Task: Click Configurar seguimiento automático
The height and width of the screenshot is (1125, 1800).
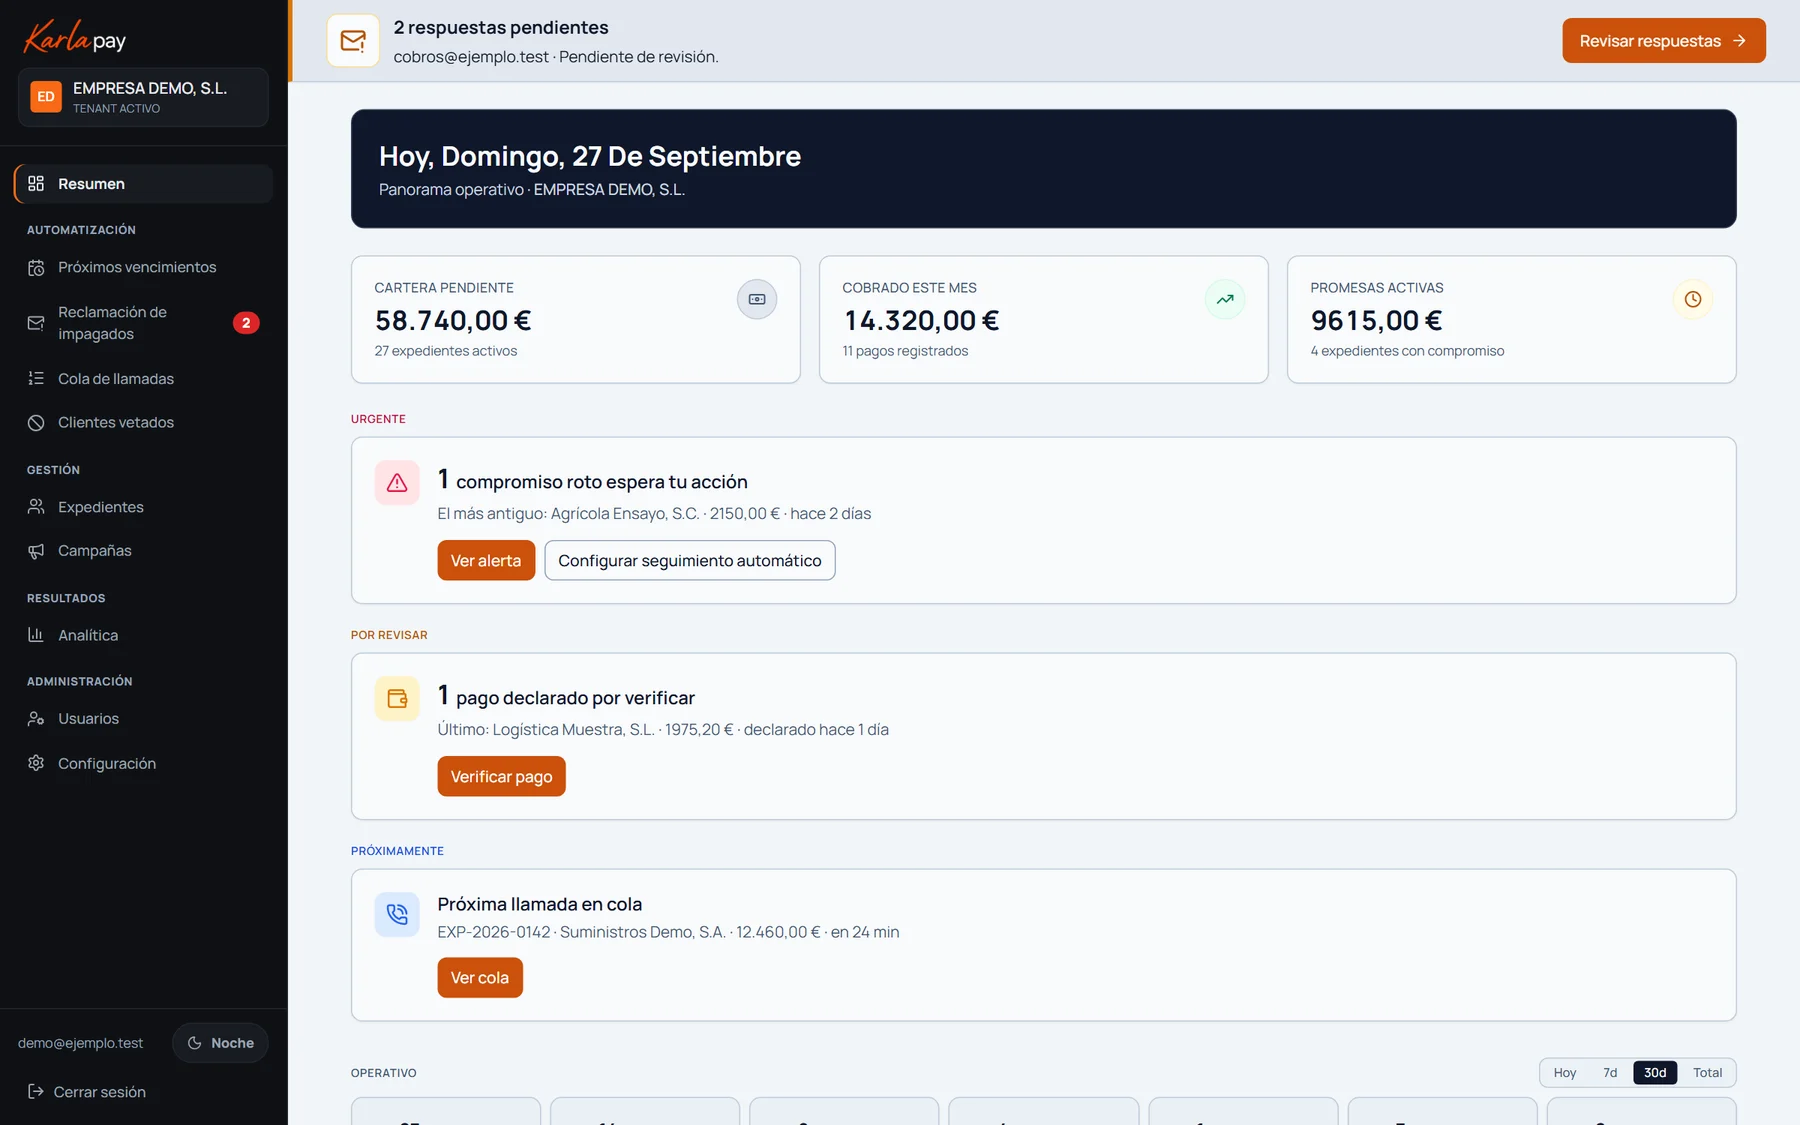Action: pos(690,561)
